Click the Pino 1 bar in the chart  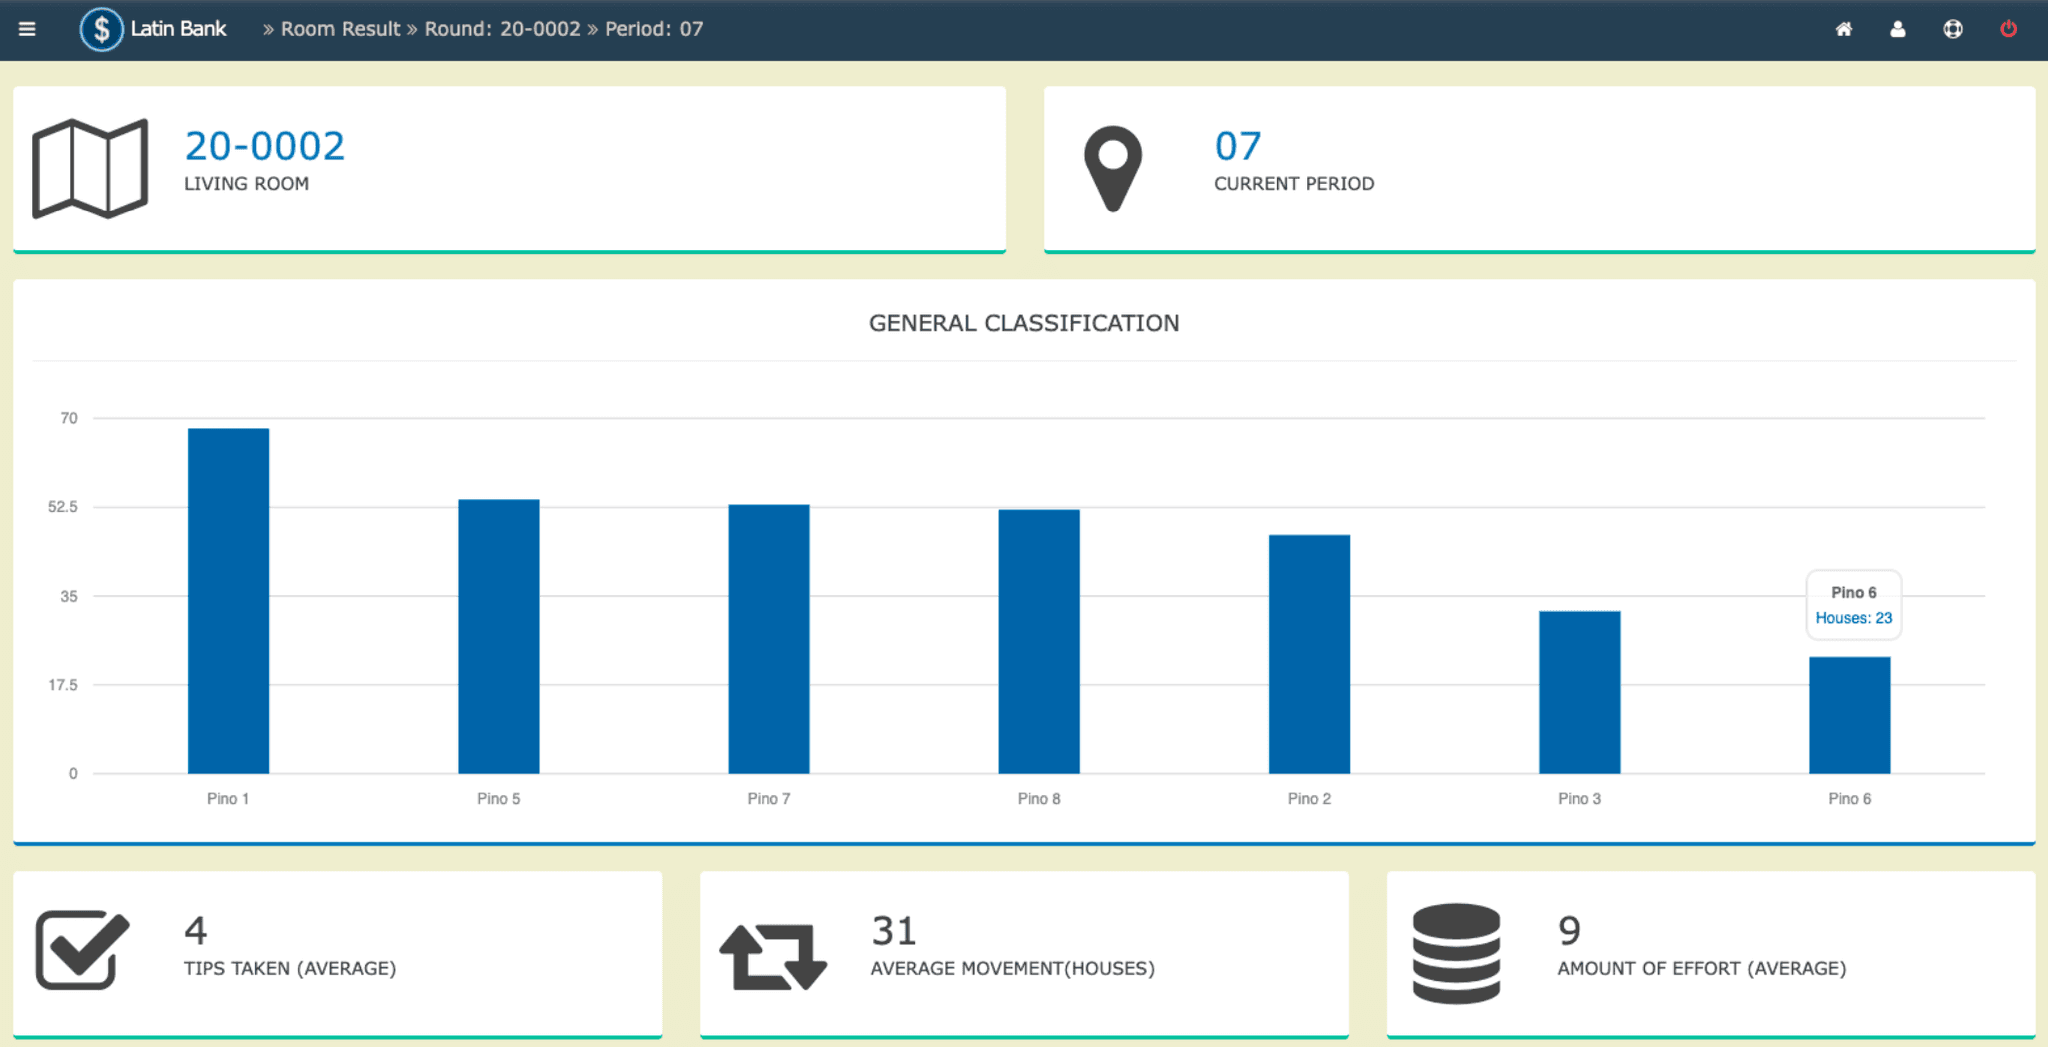coord(228,600)
